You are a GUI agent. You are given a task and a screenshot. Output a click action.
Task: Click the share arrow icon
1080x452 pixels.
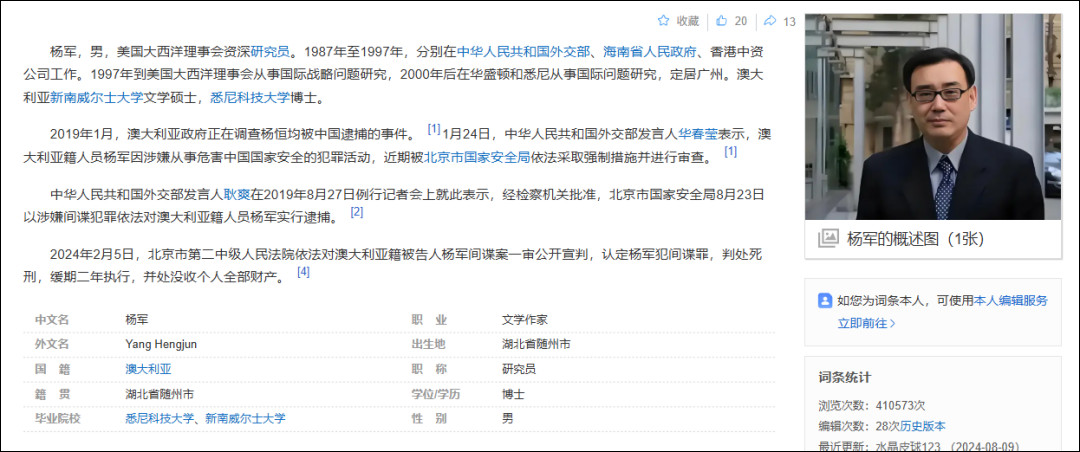click(x=771, y=21)
